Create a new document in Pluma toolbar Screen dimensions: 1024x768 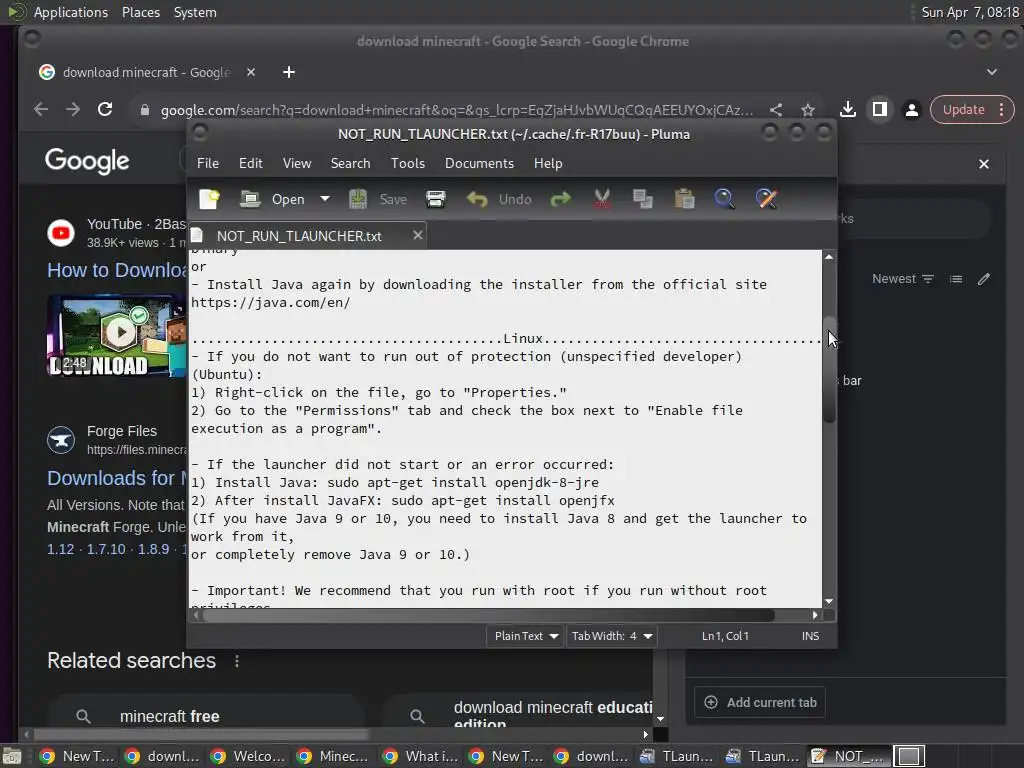click(209, 199)
